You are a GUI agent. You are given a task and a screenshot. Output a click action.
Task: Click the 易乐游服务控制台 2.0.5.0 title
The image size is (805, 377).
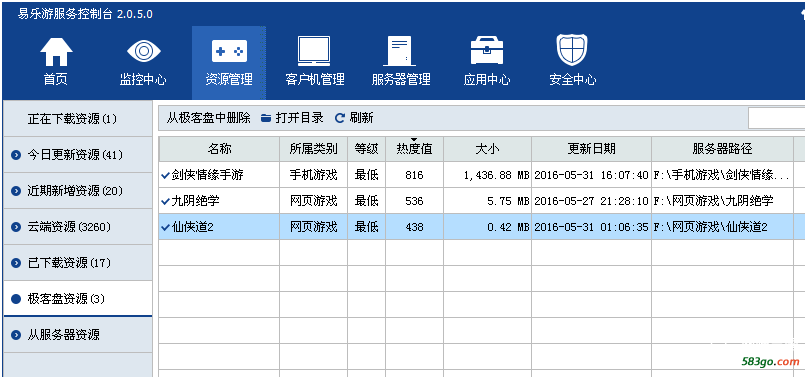tap(85, 14)
